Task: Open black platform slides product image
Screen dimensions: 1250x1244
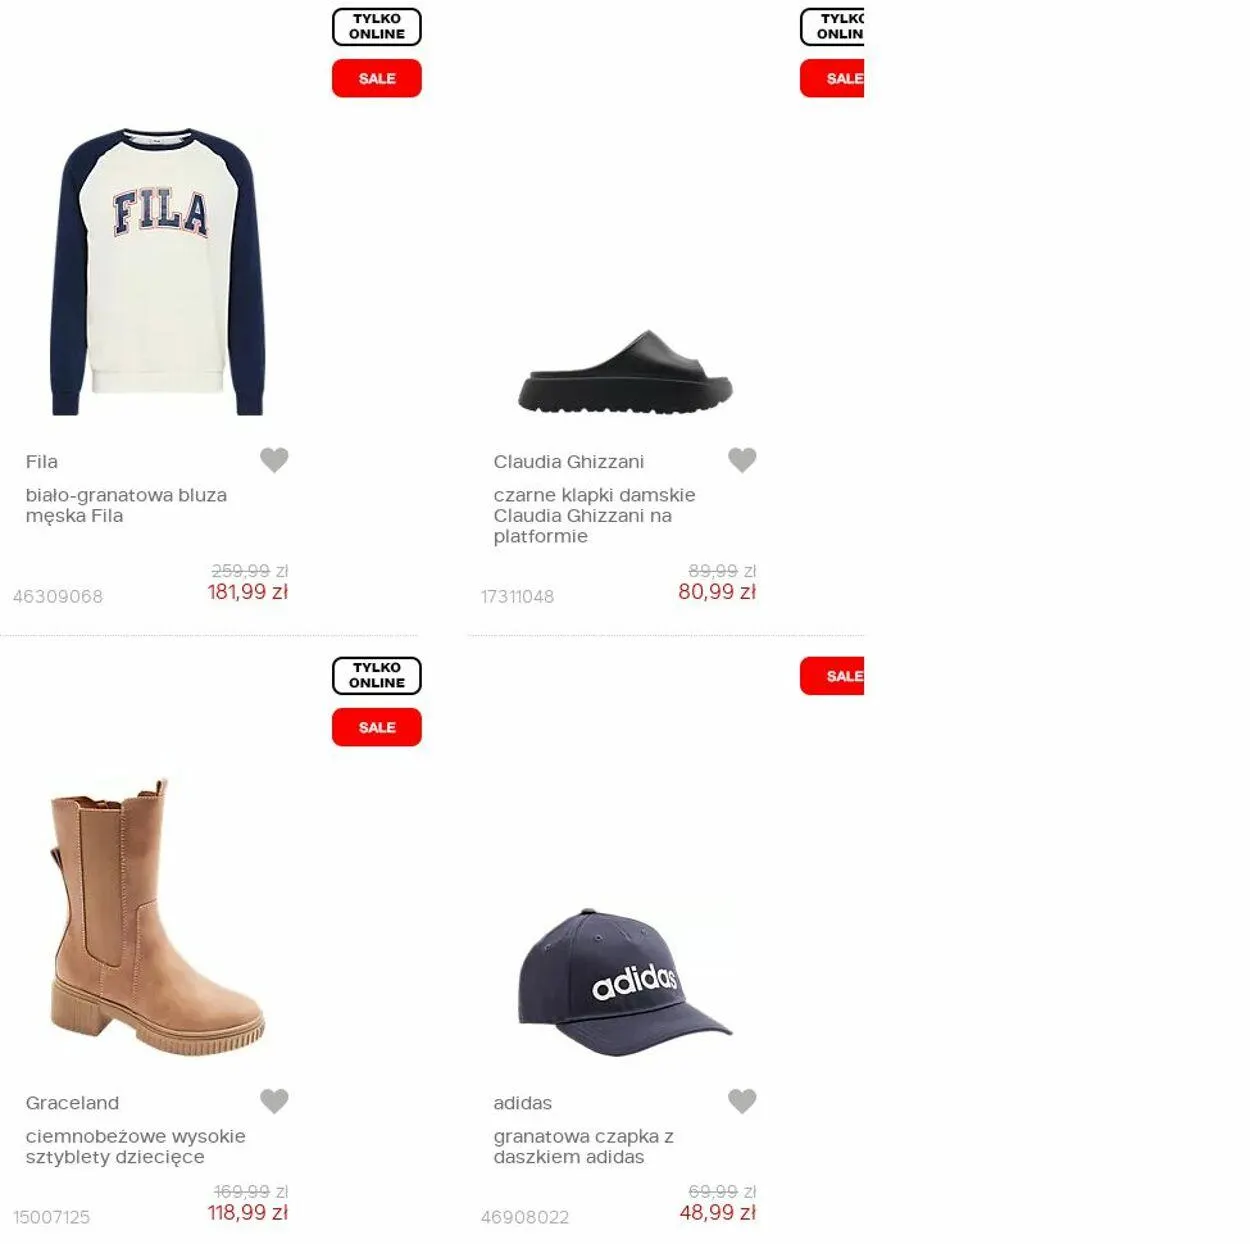Action: (x=625, y=371)
